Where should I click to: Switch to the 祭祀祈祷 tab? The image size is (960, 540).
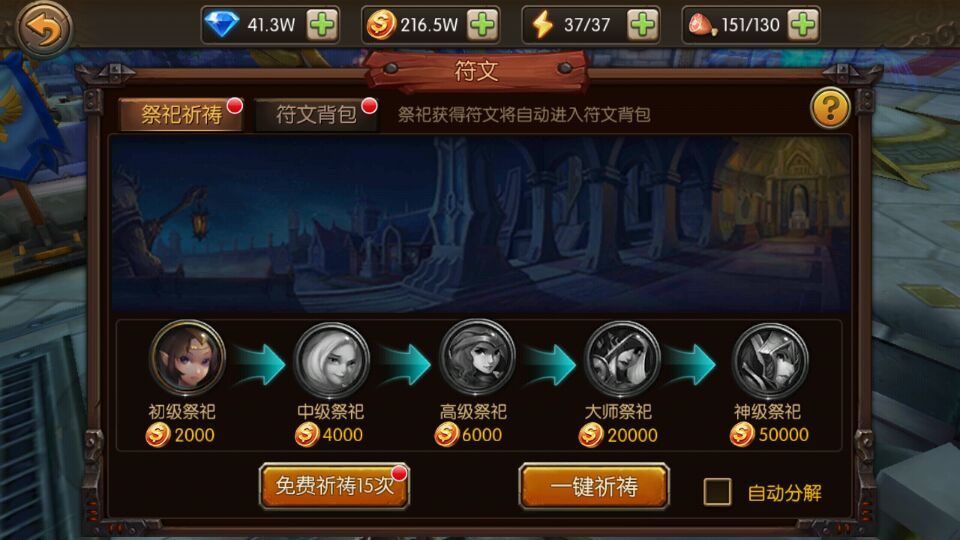182,114
